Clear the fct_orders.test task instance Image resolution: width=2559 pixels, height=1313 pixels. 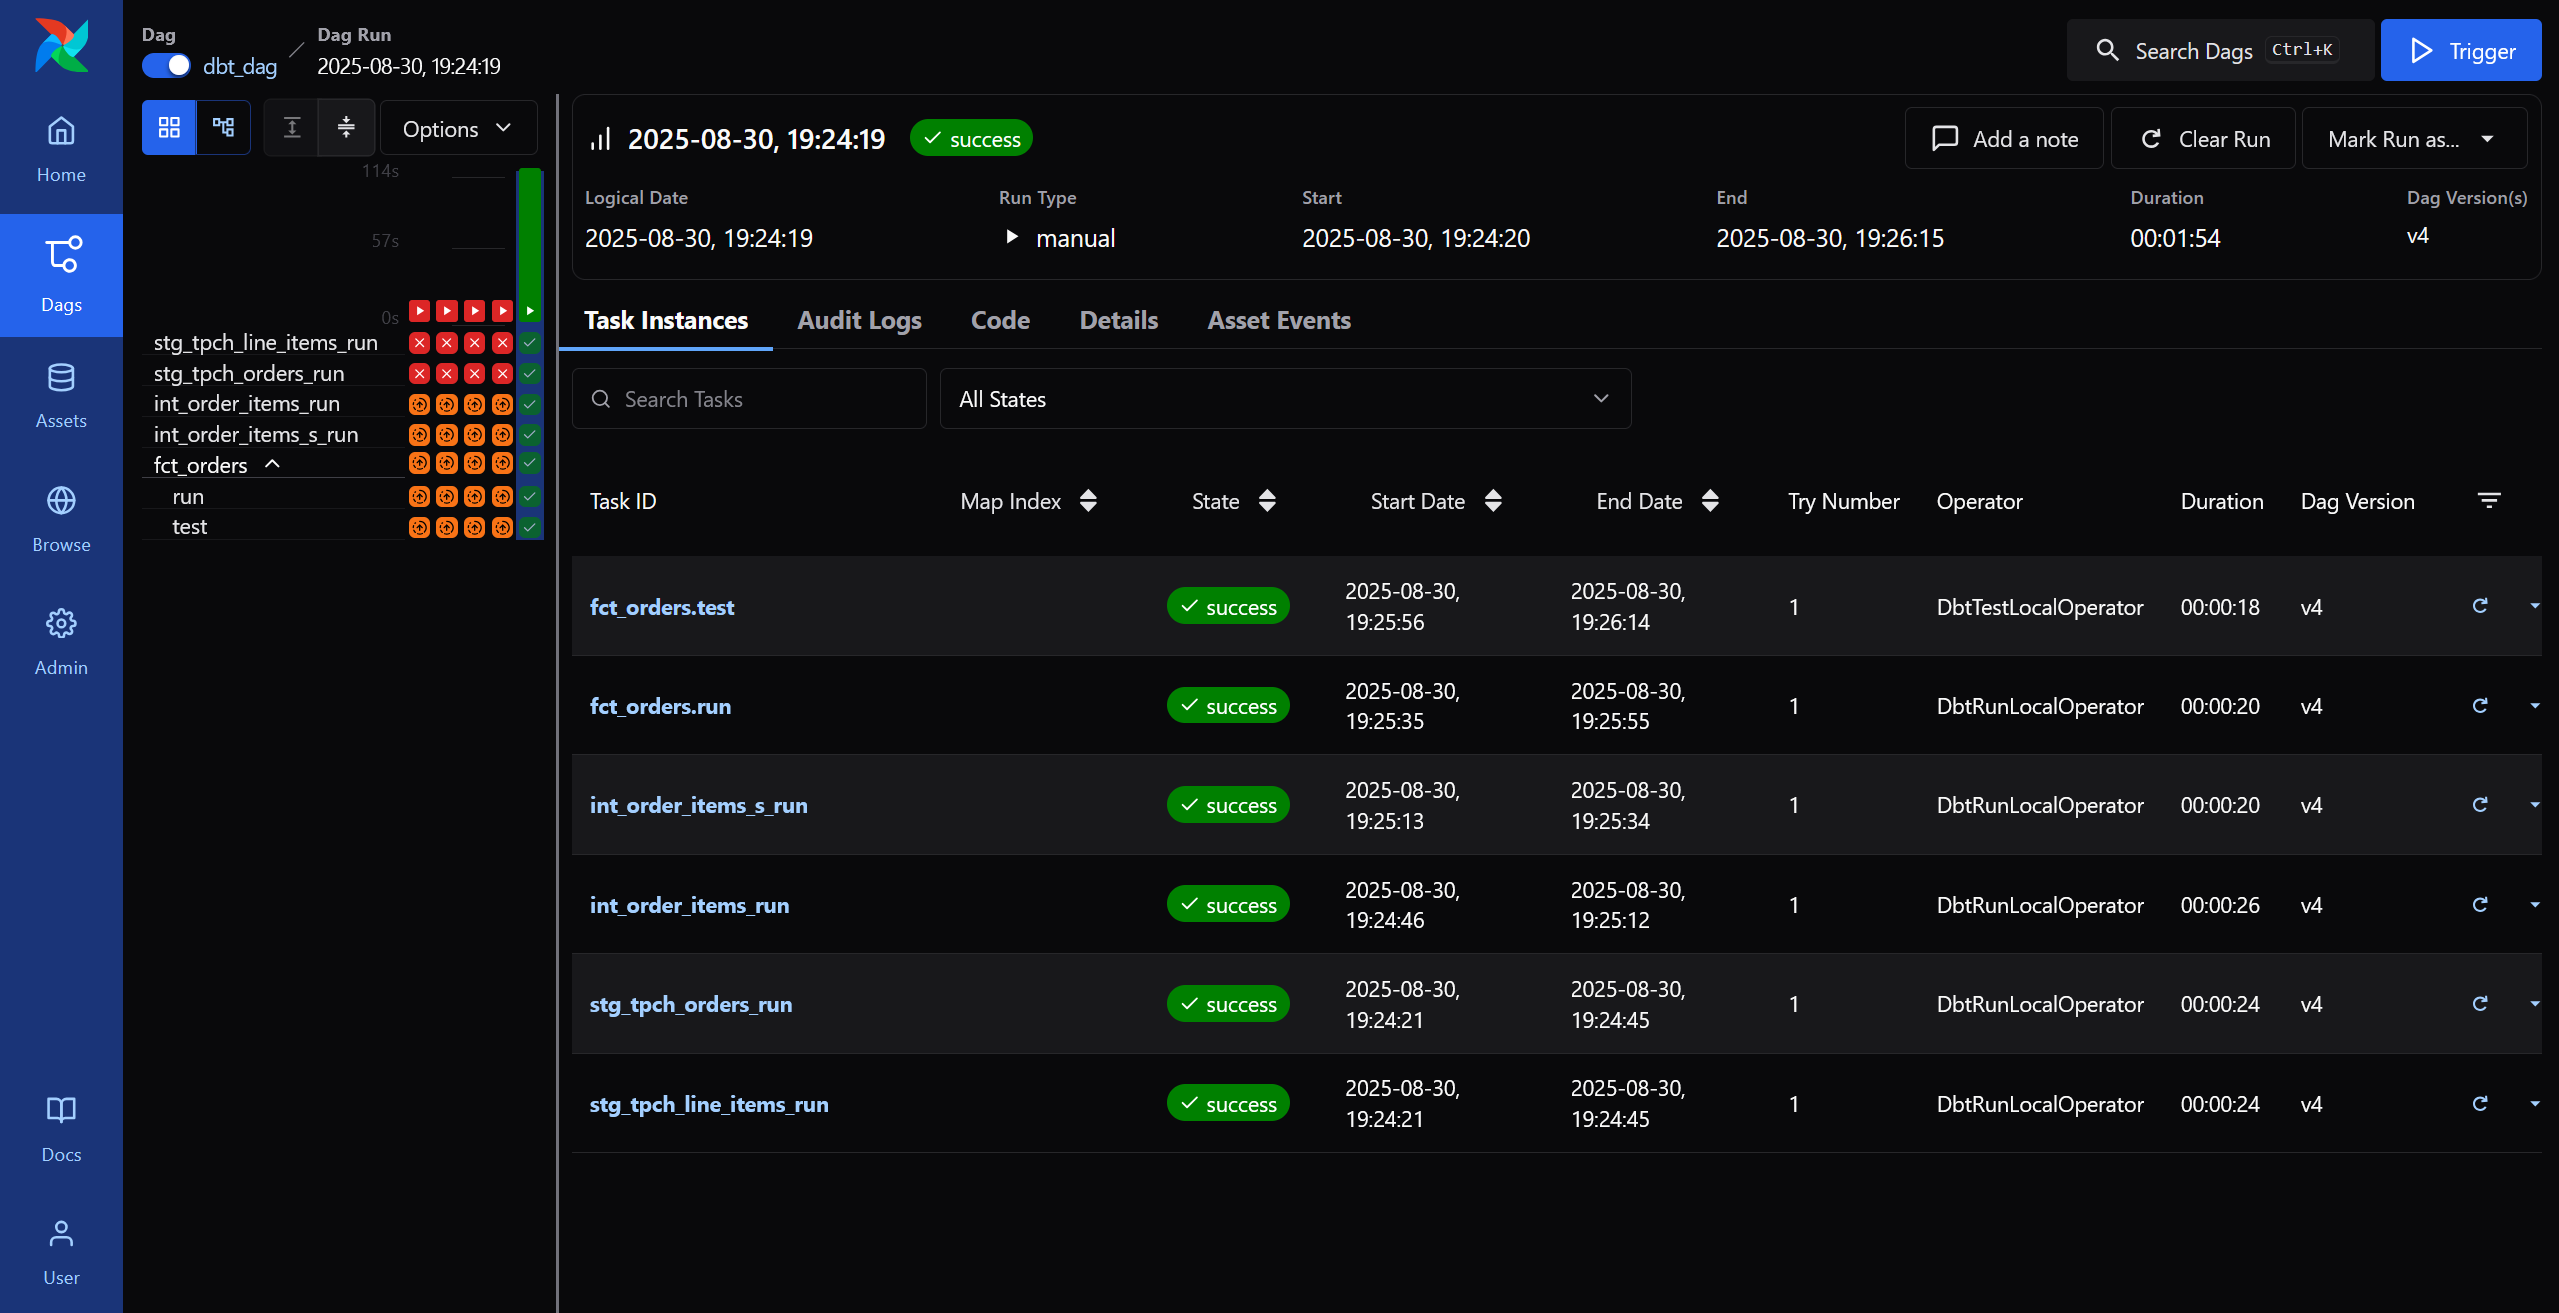coord(2480,606)
